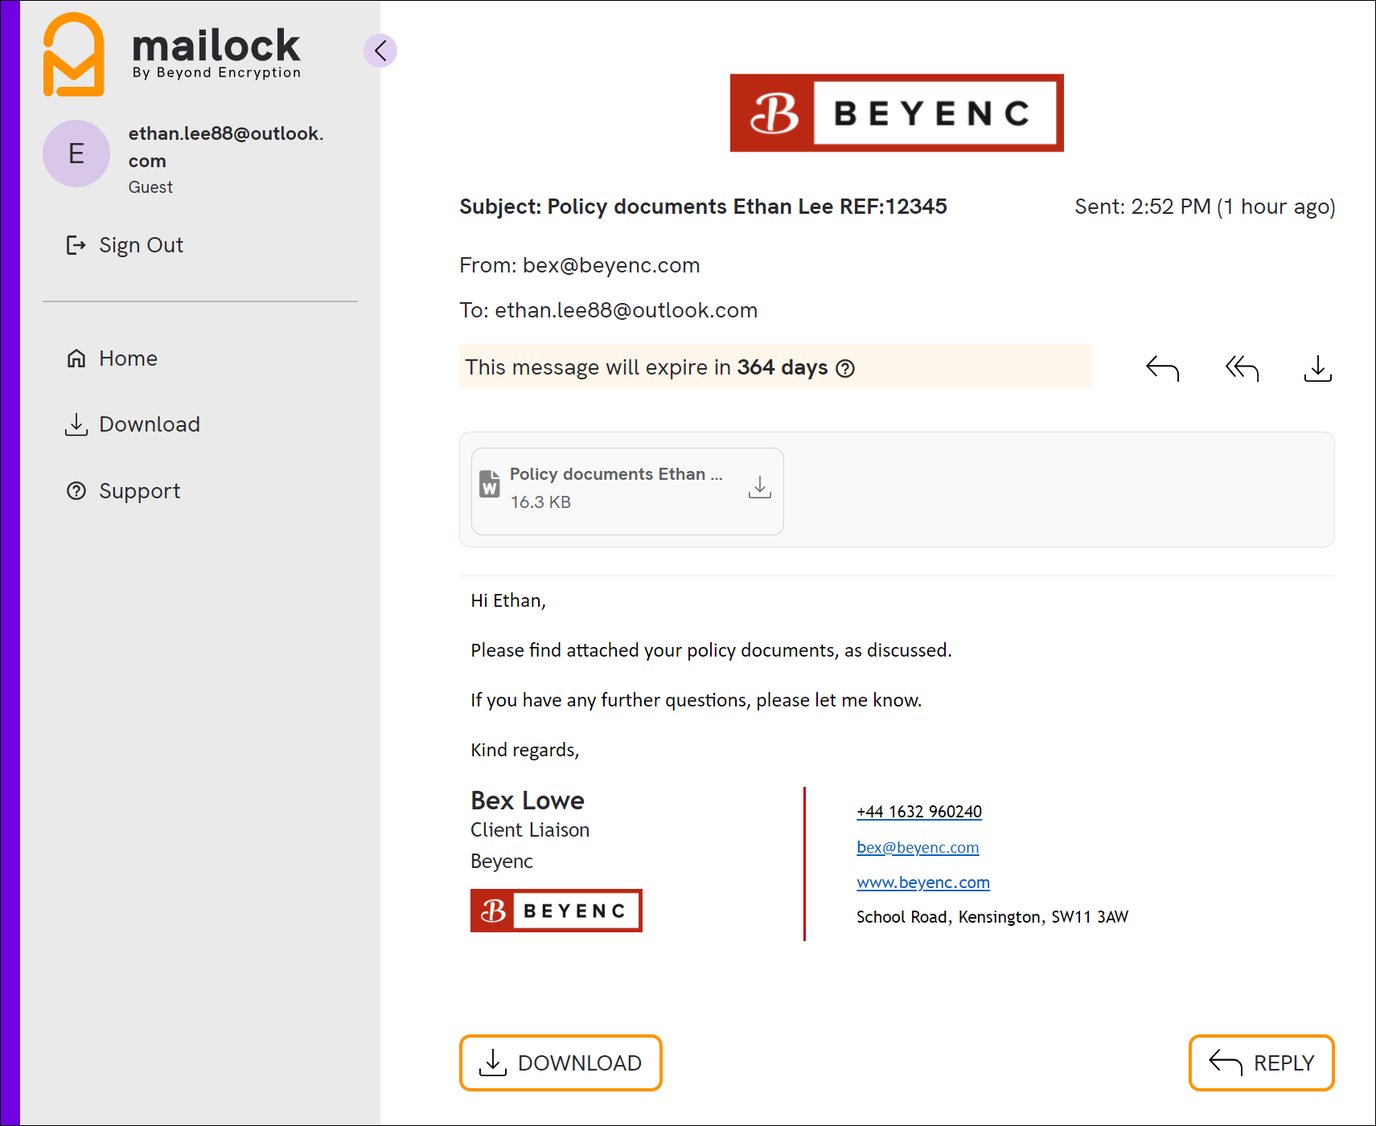This screenshot has height=1126, width=1376.
Task: Select the Support question-mark icon
Action: (76, 491)
